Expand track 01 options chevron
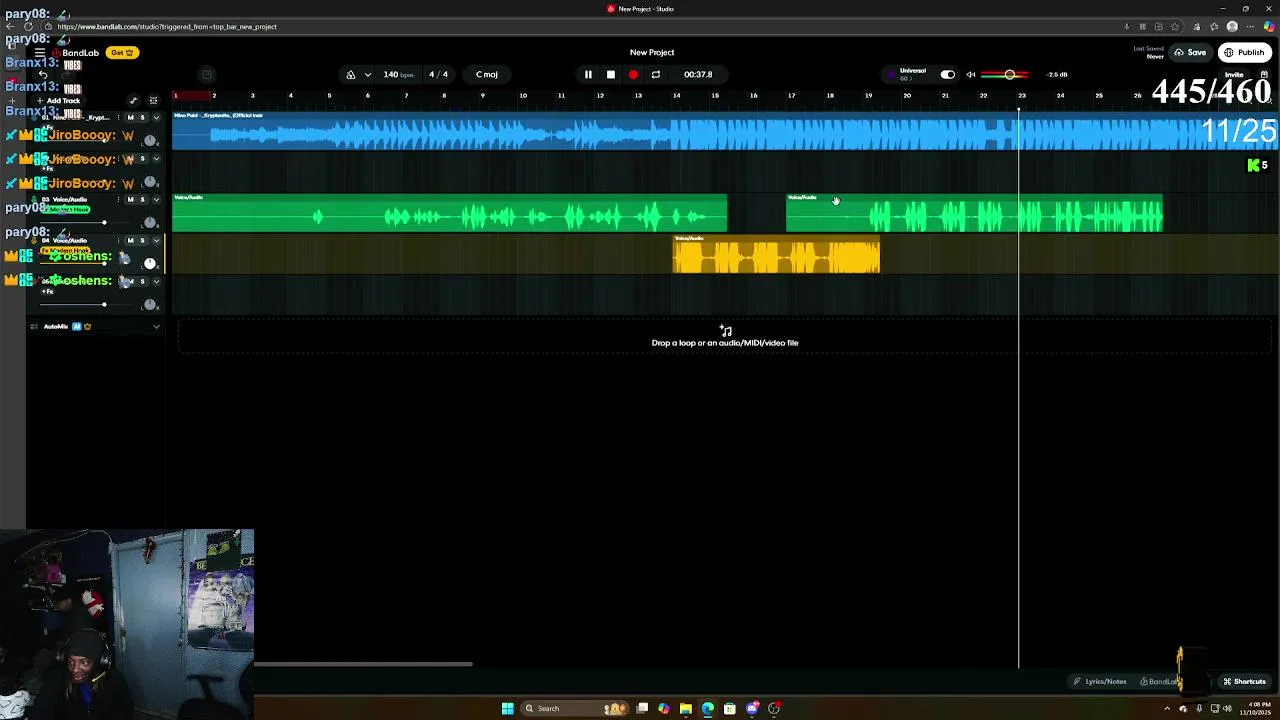This screenshot has height=720, width=1280. pos(156,118)
